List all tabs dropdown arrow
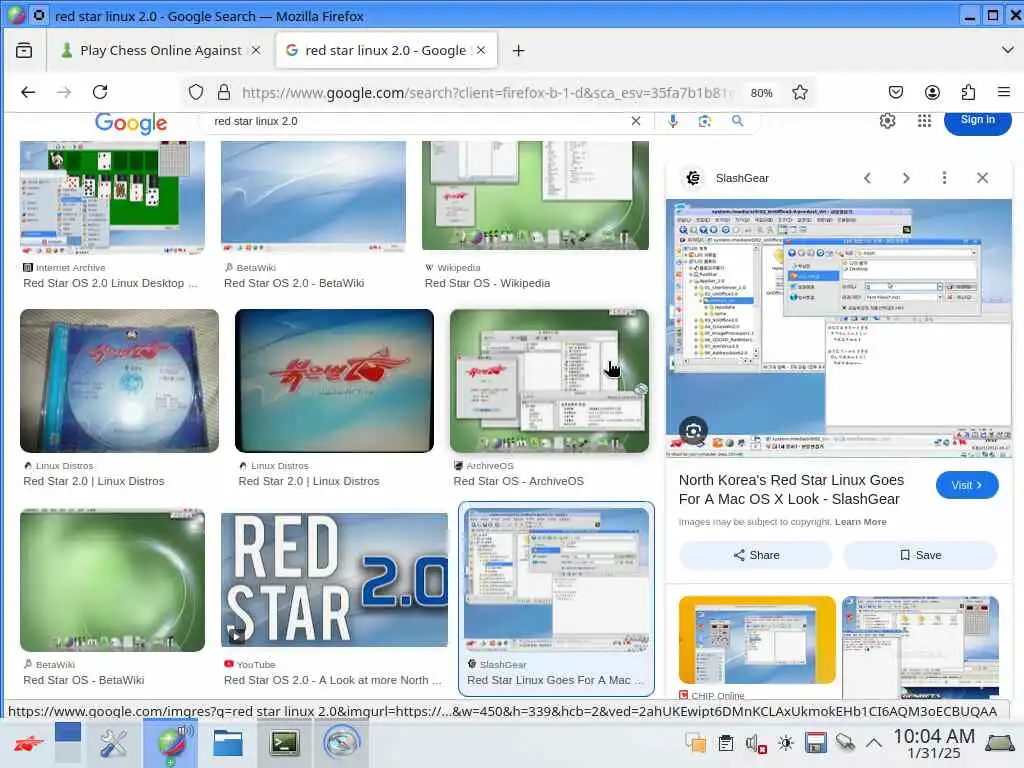This screenshot has height=768, width=1024. click(x=1007, y=50)
